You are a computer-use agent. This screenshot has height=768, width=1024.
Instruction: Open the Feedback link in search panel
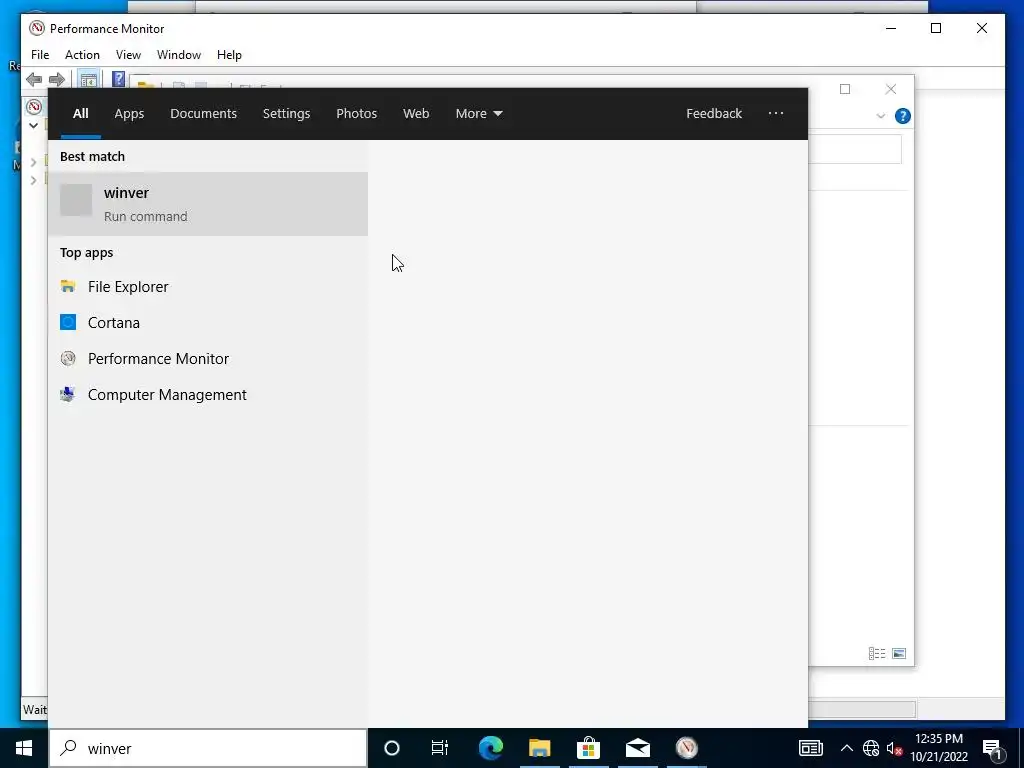(x=714, y=114)
